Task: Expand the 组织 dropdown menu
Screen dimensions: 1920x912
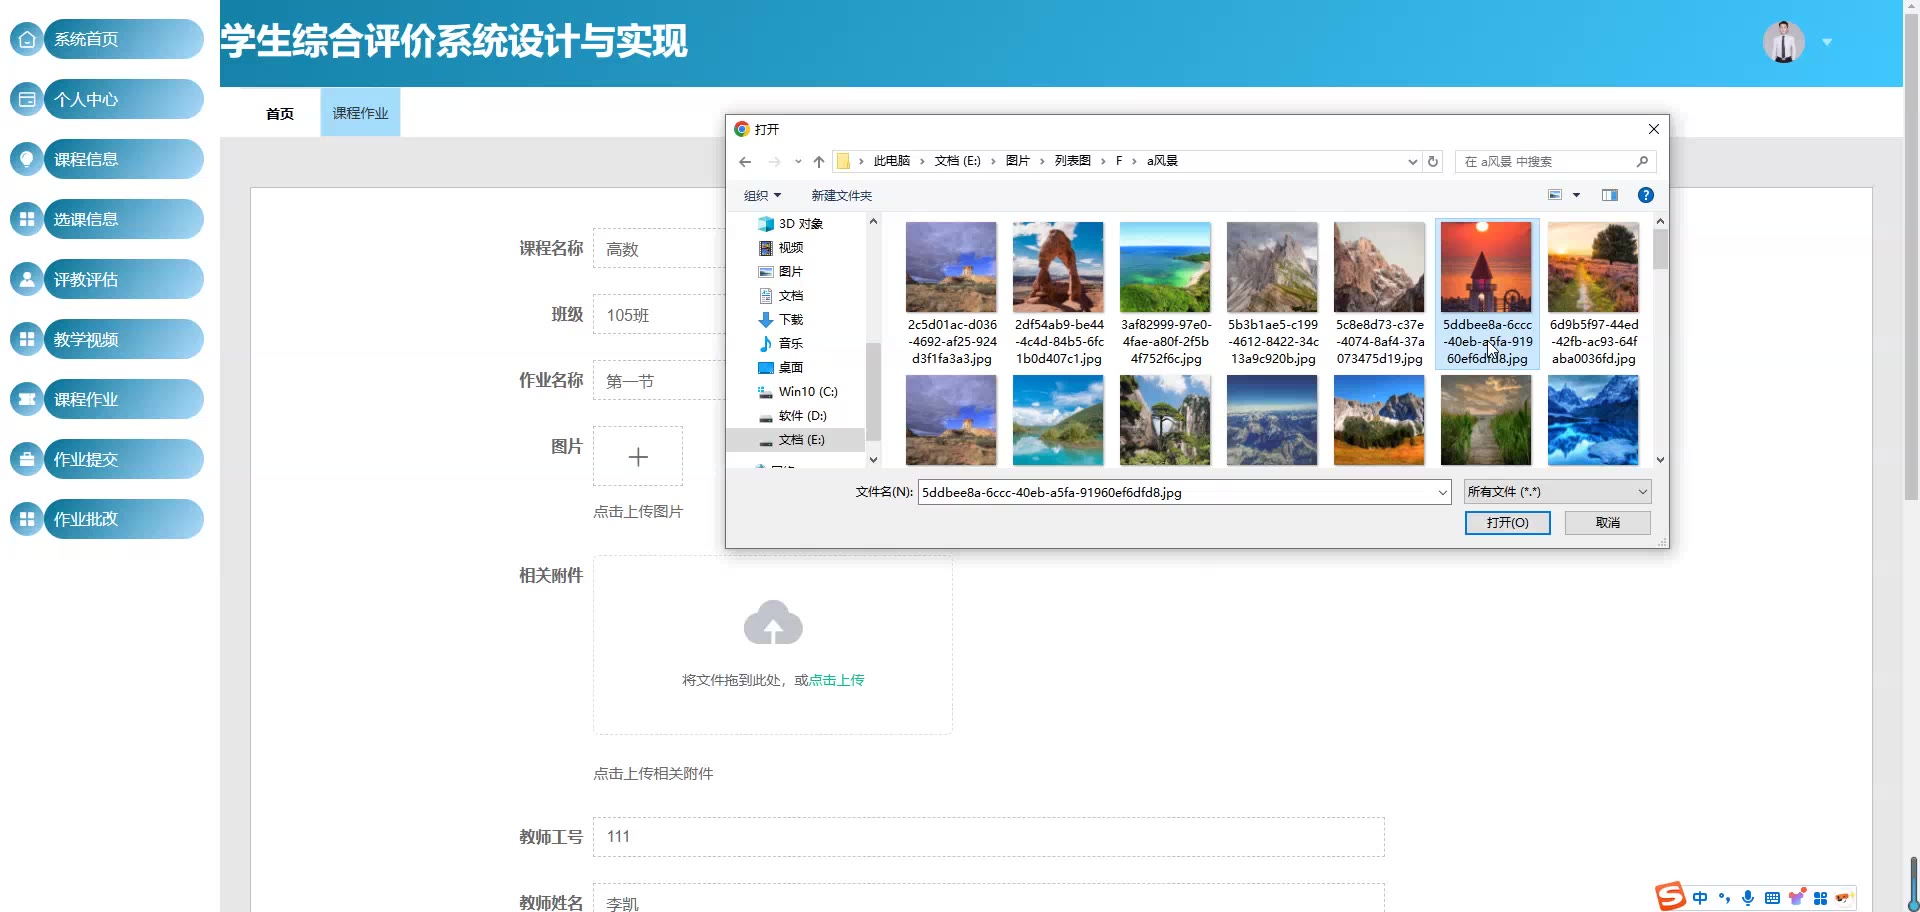Action: (762, 196)
